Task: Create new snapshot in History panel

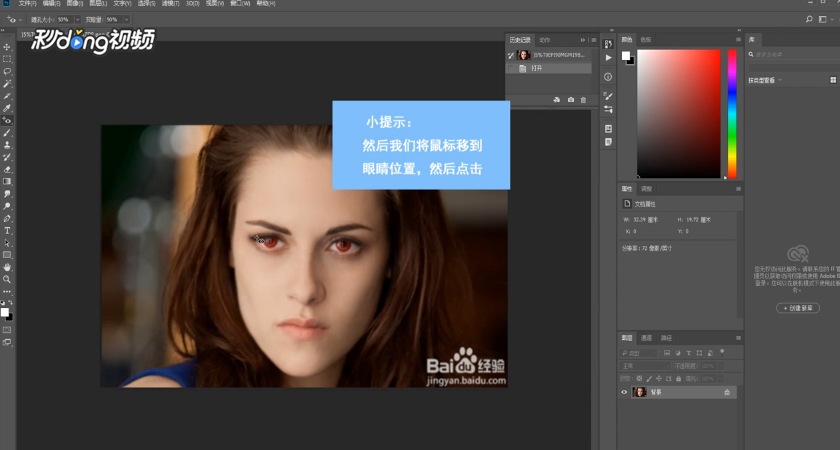Action: [x=571, y=100]
